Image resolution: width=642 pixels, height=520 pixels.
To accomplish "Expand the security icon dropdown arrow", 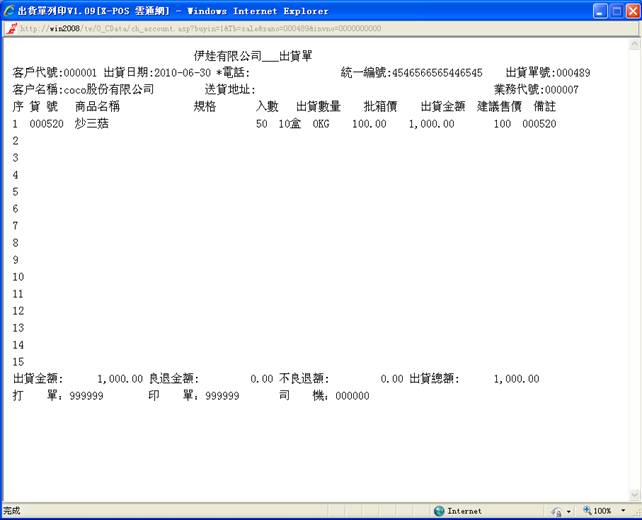I will (568, 510).
